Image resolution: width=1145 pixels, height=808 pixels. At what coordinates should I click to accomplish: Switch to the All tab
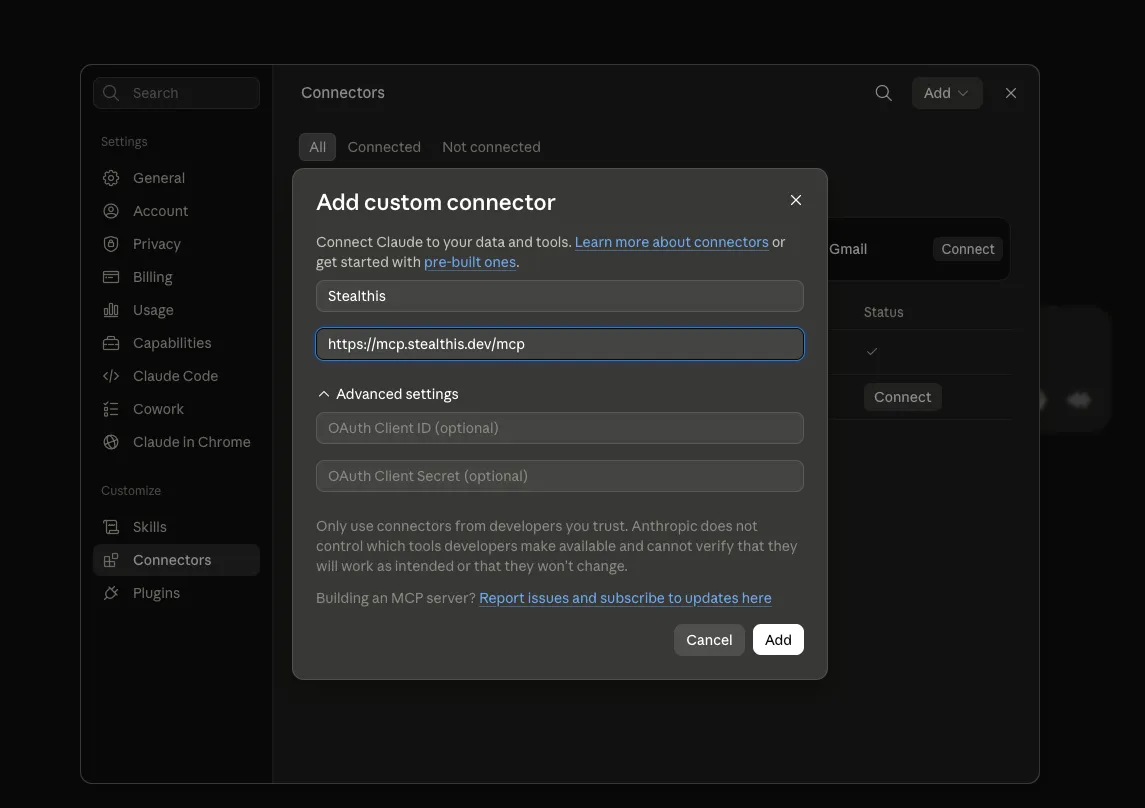pyautogui.click(x=317, y=147)
